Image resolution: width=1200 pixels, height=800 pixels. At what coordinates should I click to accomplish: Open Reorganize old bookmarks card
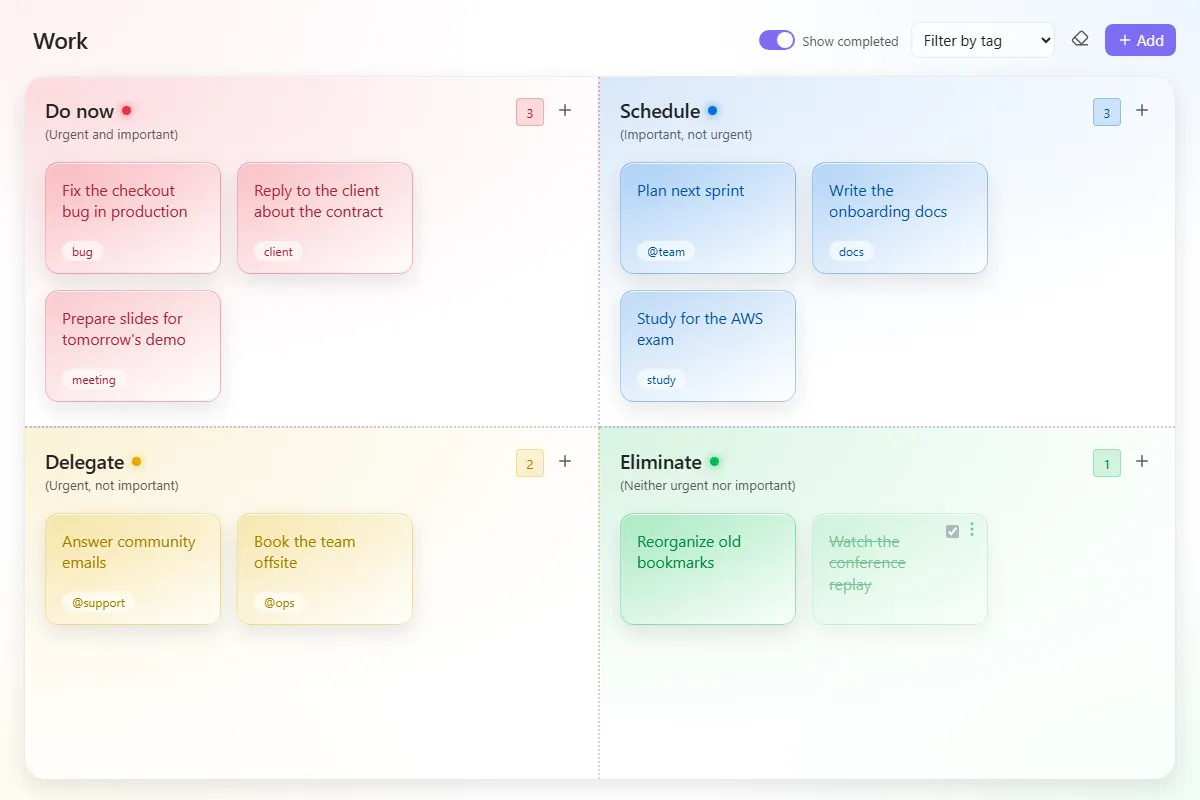pos(708,569)
